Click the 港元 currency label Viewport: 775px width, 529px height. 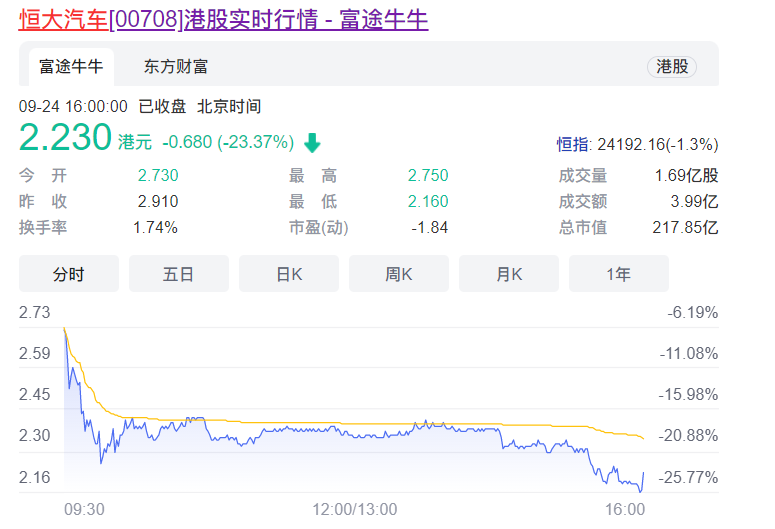(135, 142)
